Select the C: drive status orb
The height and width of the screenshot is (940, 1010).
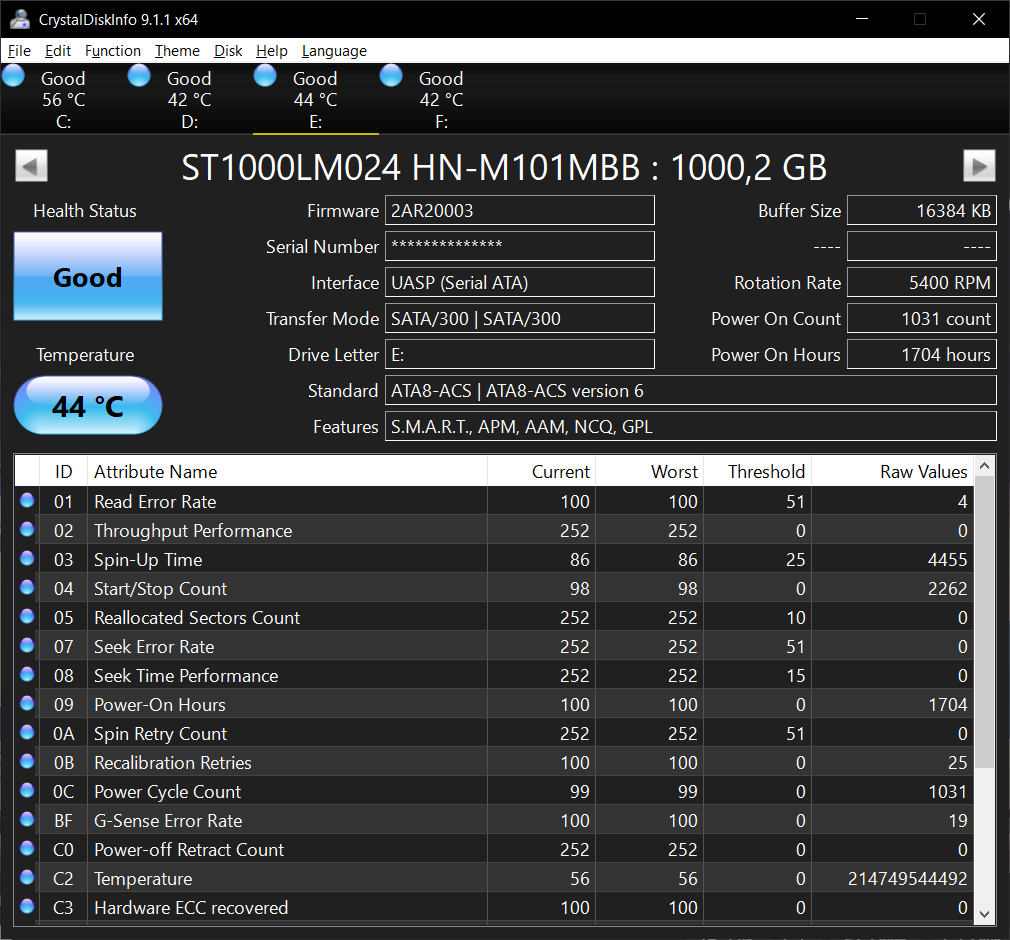point(13,76)
